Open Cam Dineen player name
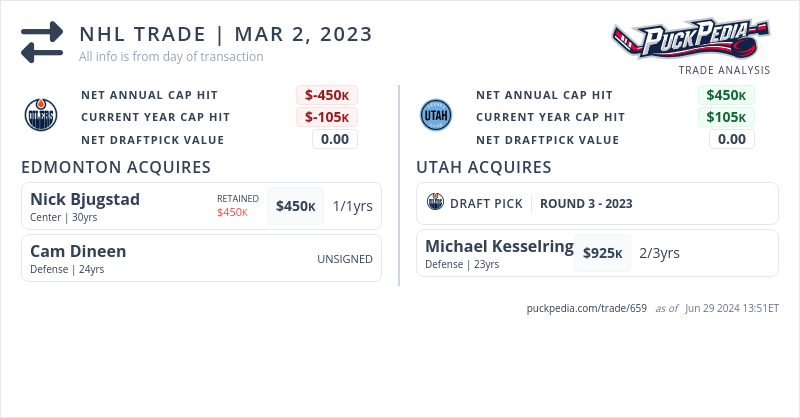 point(78,251)
